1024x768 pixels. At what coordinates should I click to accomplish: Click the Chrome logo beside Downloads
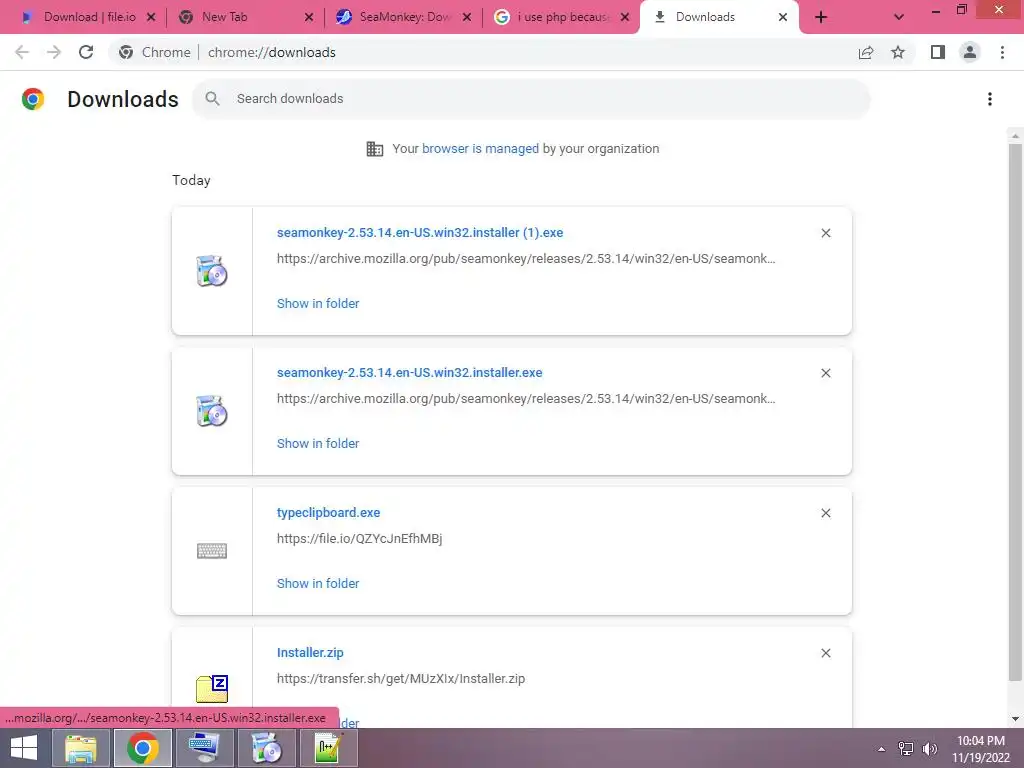[x=33, y=99]
